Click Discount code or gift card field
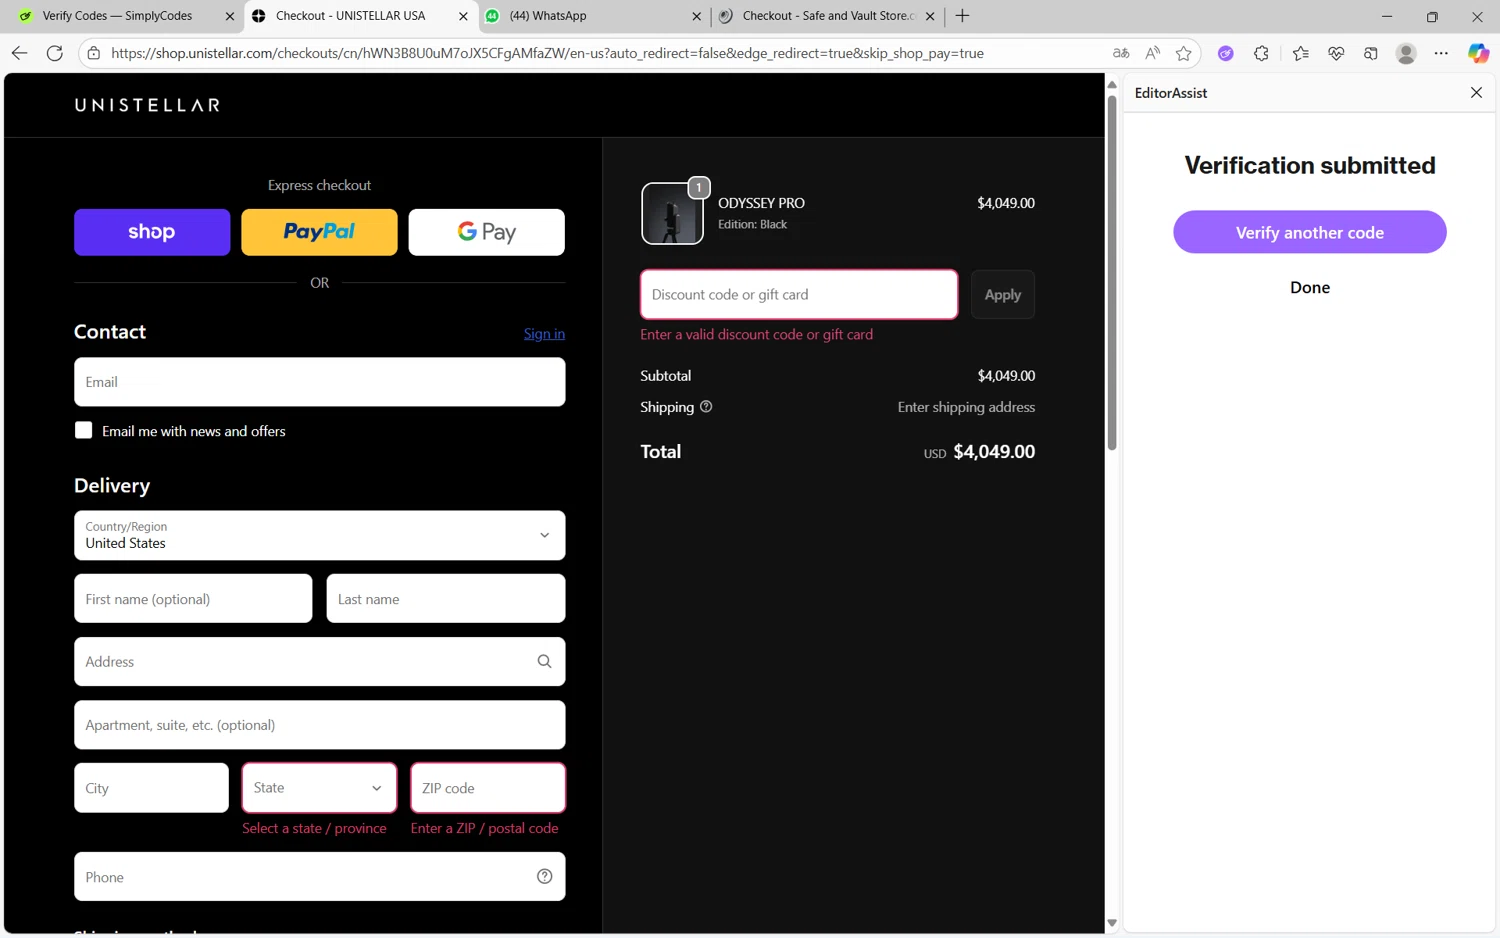1500x938 pixels. [x=799, y=294]
